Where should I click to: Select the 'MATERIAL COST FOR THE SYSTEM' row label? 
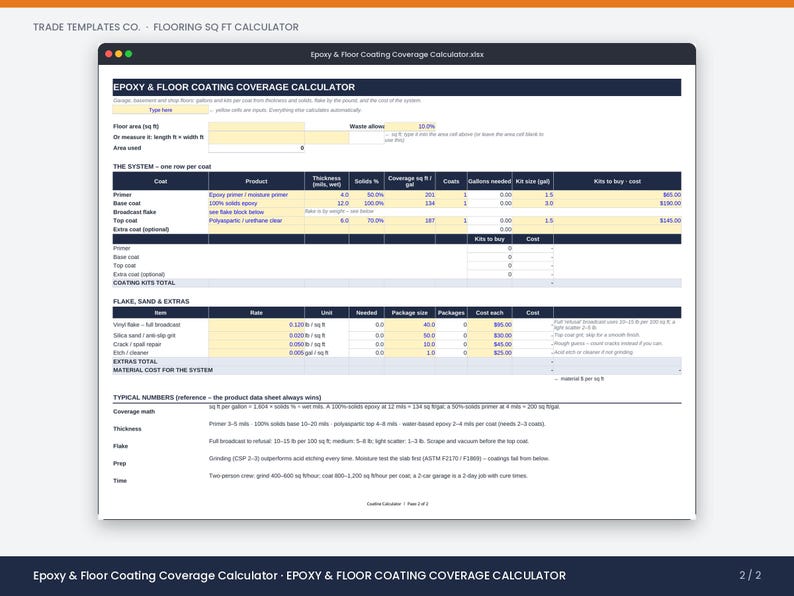(x=163, y=370)
